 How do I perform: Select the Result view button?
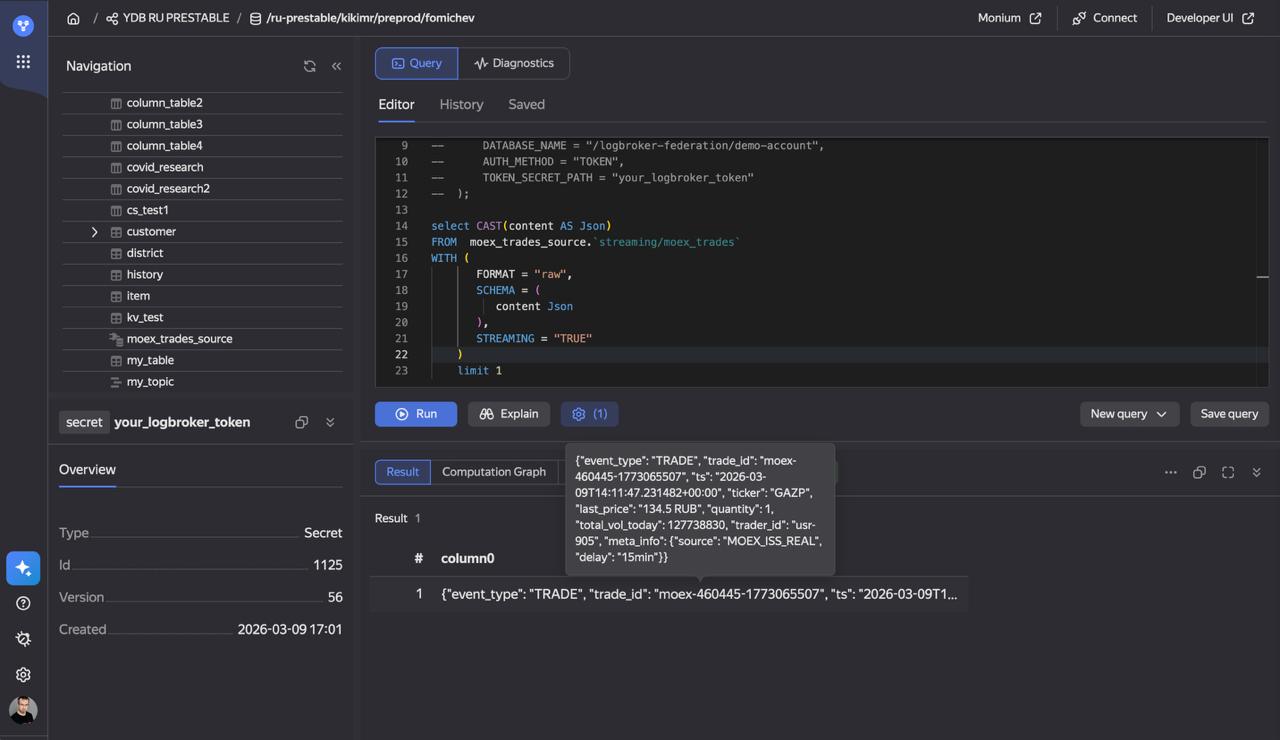403,472
